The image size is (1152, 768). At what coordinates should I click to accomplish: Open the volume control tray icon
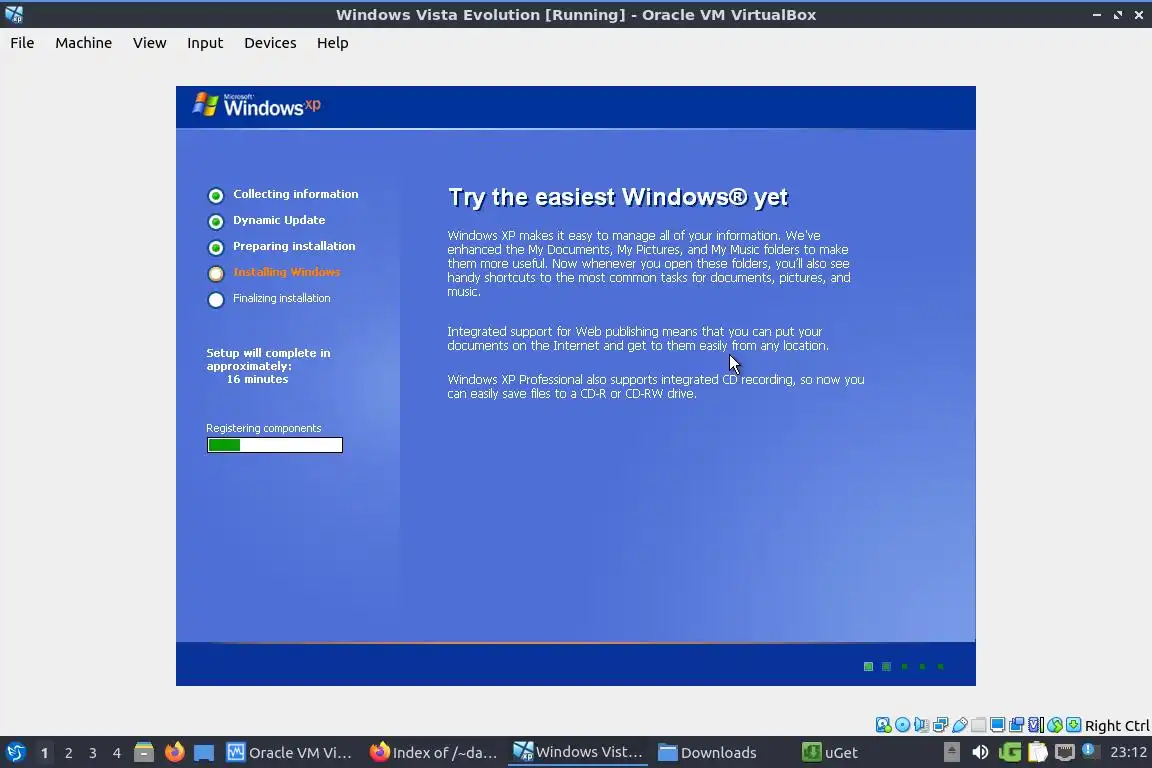pos(980,752)
